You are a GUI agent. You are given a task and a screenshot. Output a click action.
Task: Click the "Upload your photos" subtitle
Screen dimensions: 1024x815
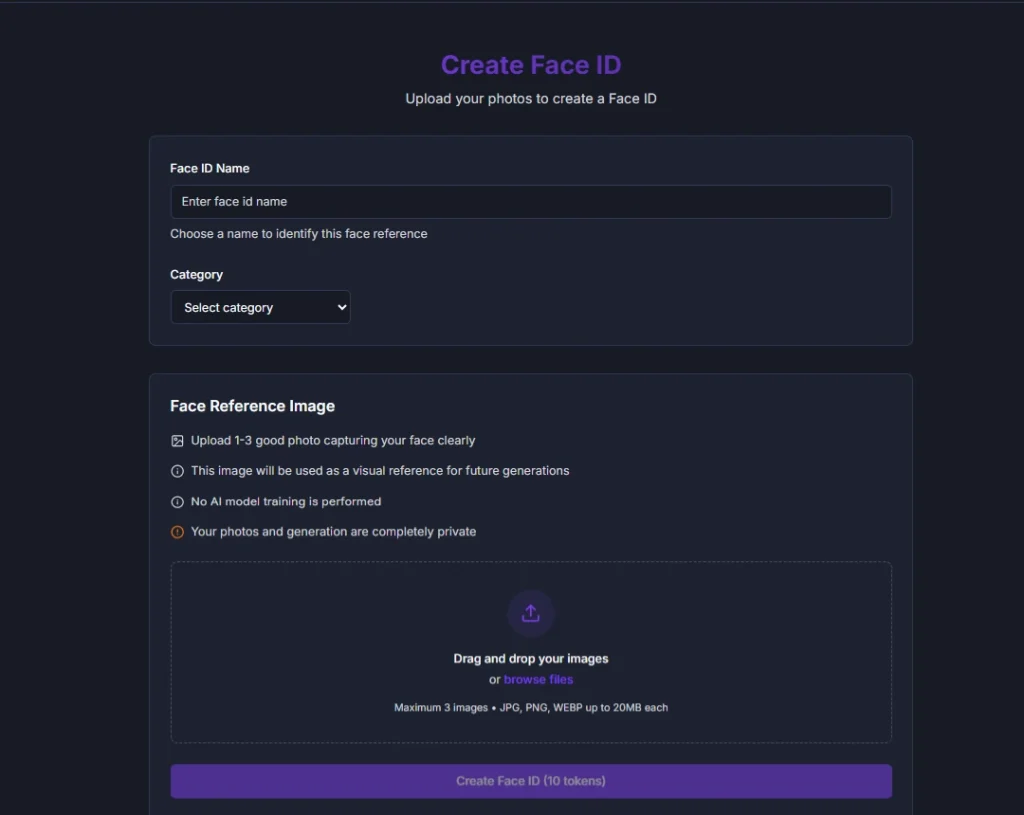click(531, 98)
